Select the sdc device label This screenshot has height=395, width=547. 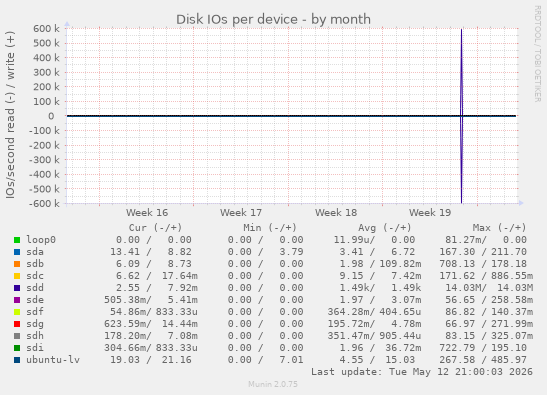(x=35, y=276)
